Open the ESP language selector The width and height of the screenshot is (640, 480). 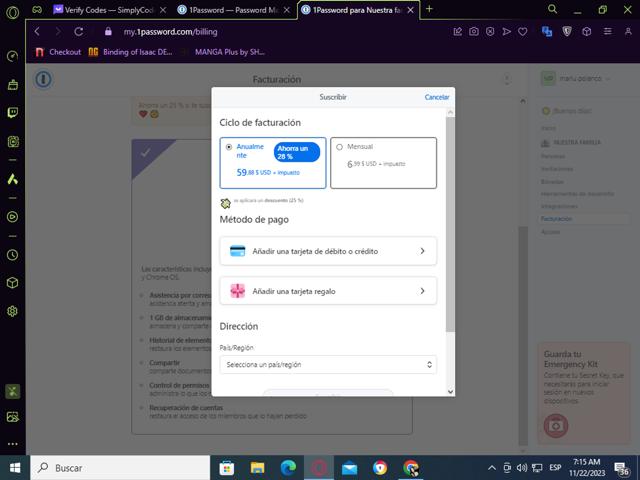tap(555, 468)
